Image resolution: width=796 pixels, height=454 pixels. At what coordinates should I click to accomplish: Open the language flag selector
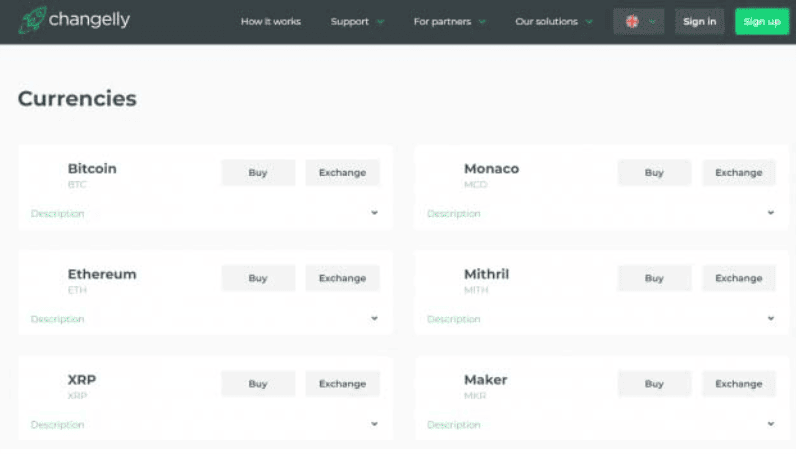tap(639, 22)
